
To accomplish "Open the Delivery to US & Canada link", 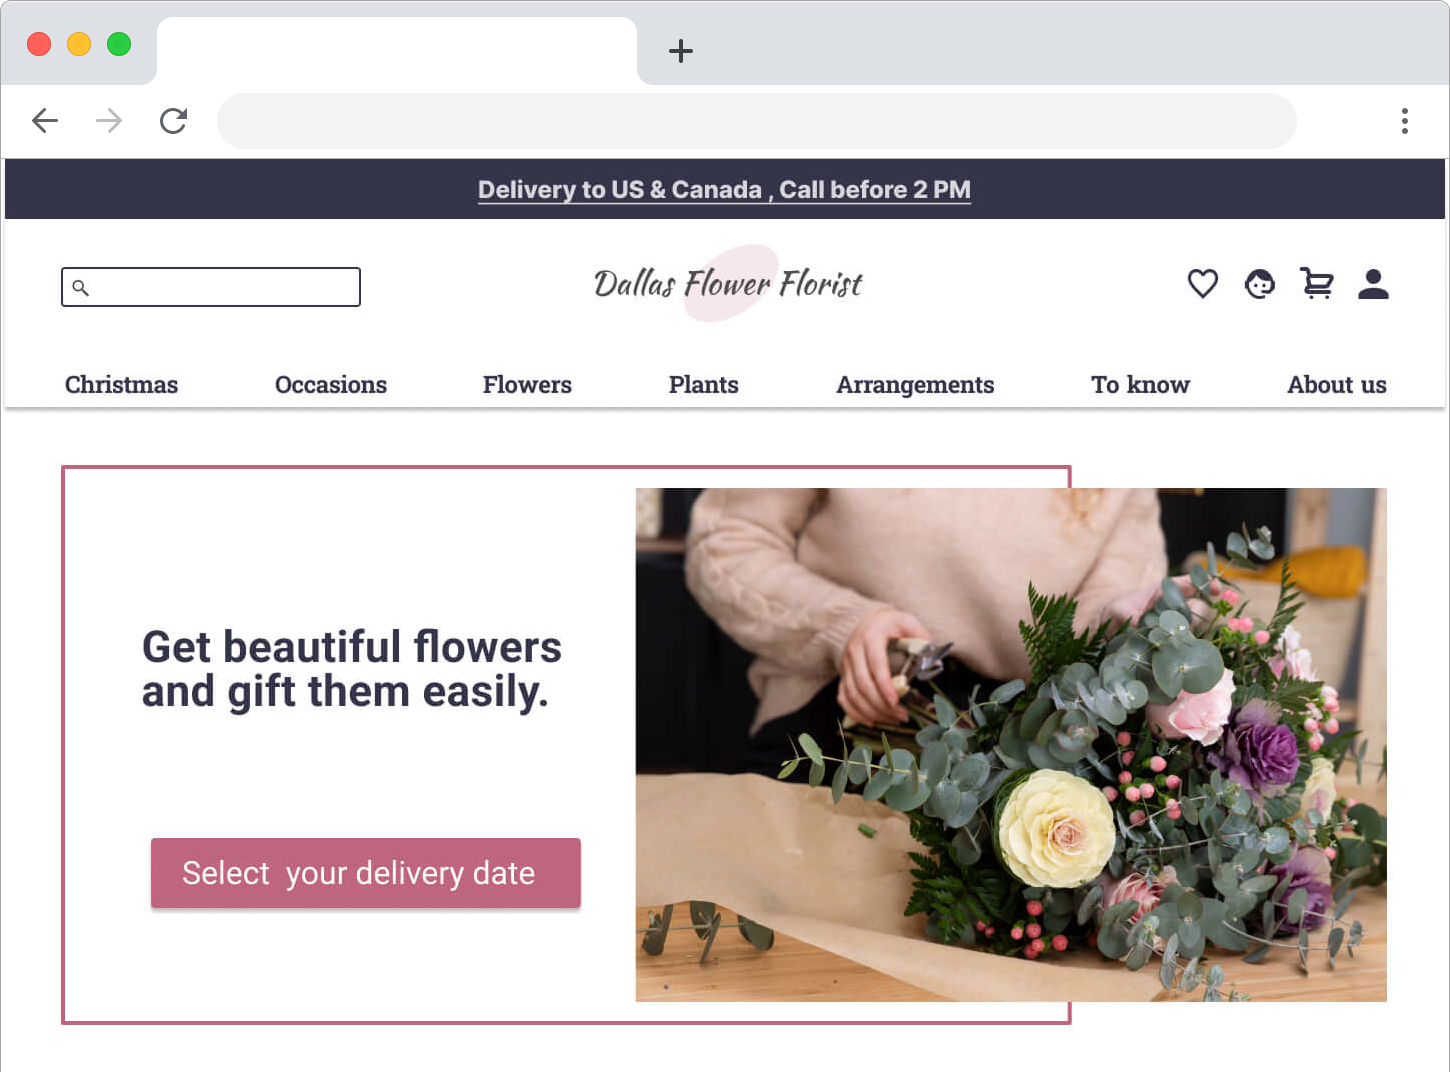I will [x=724, y=189].
